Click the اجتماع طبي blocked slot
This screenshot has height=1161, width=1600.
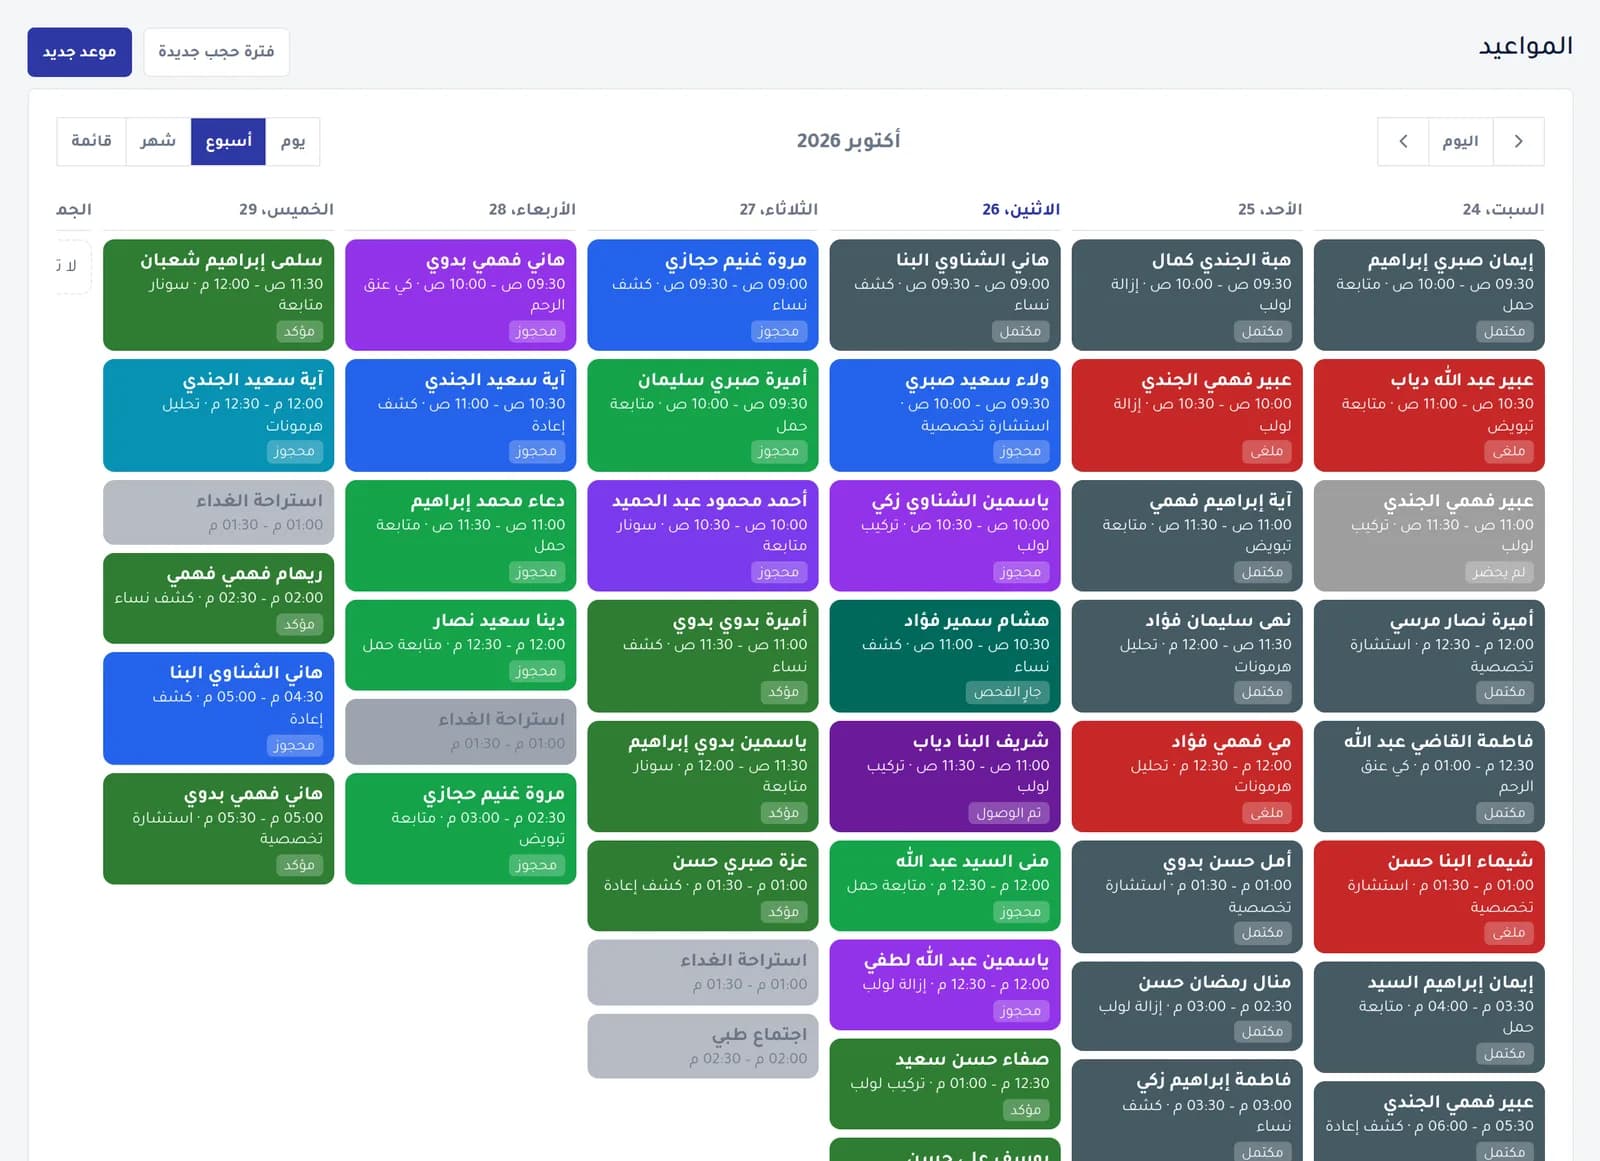(703, 1046)
